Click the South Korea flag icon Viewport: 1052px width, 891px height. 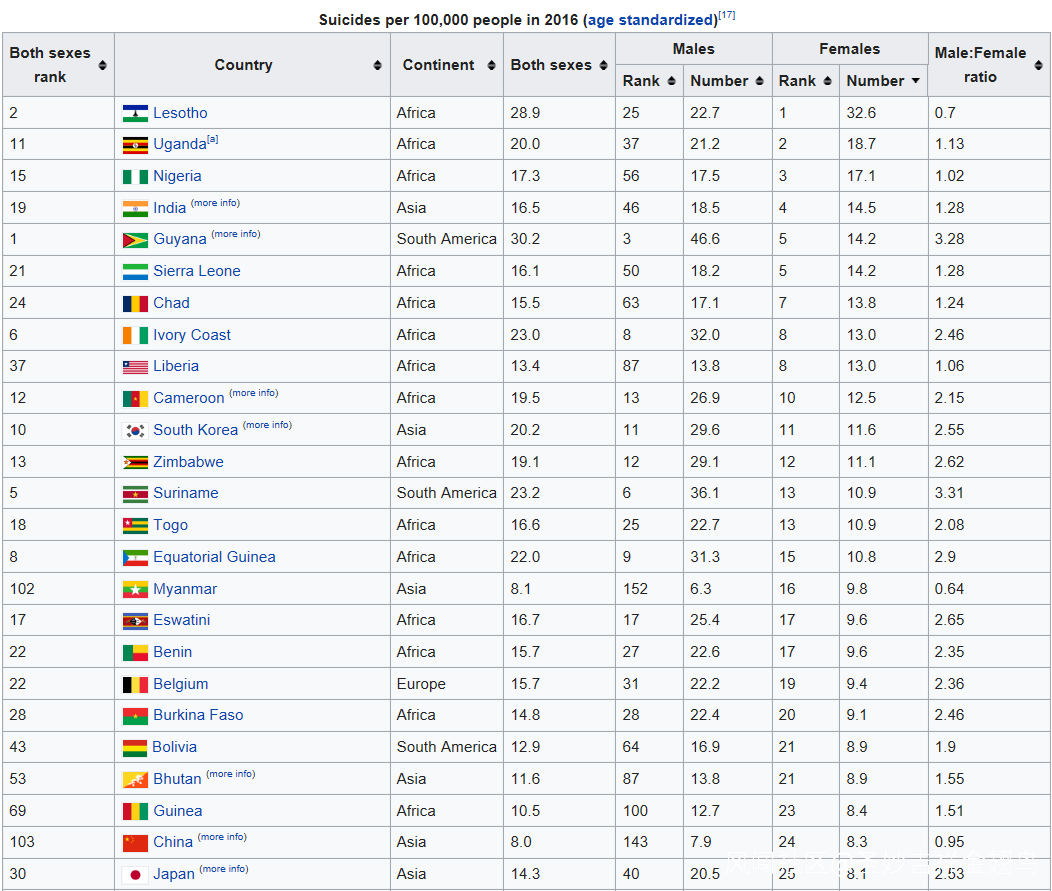pos(135,430)
